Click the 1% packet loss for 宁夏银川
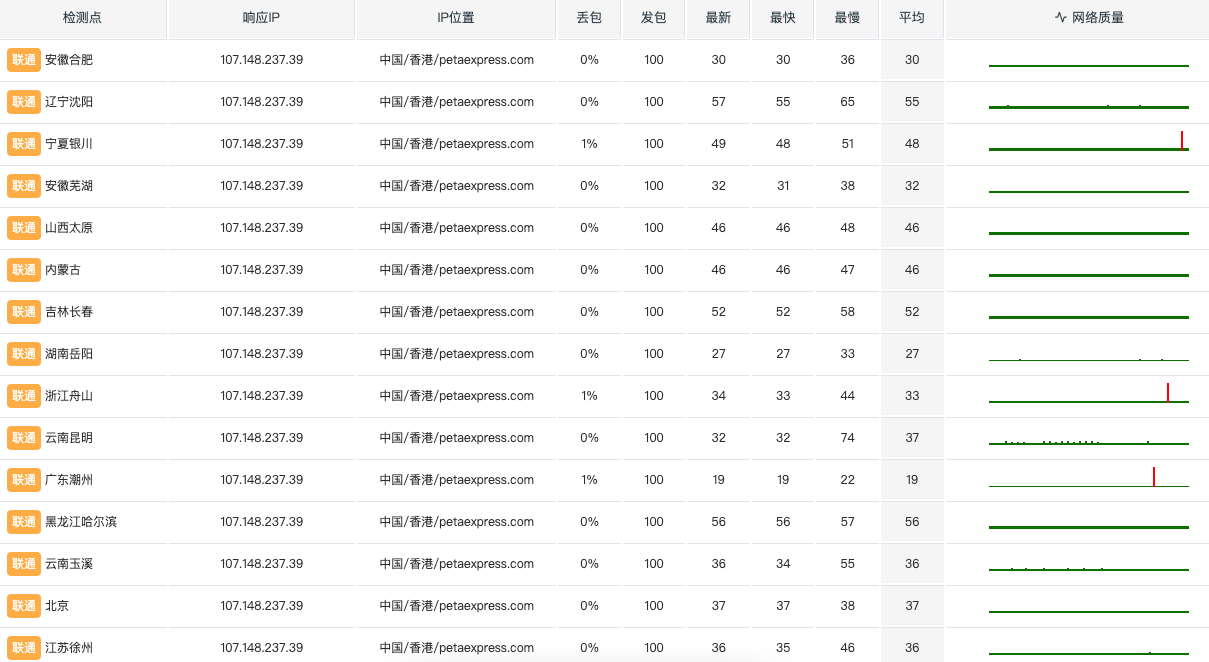1209x662 pixels. tap(589, 144)
